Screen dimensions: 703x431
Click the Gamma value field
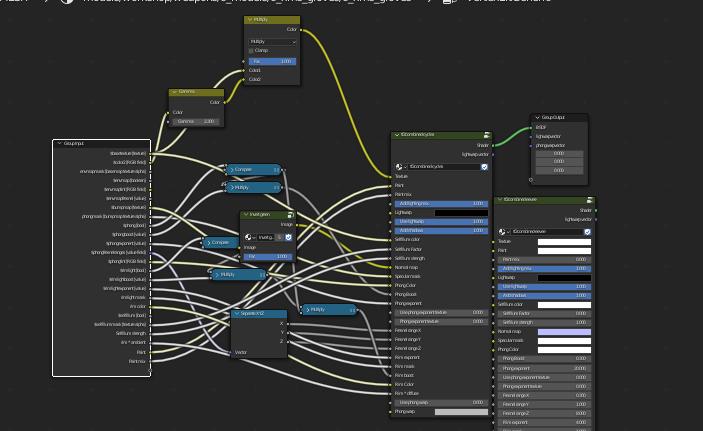[196, 122]
